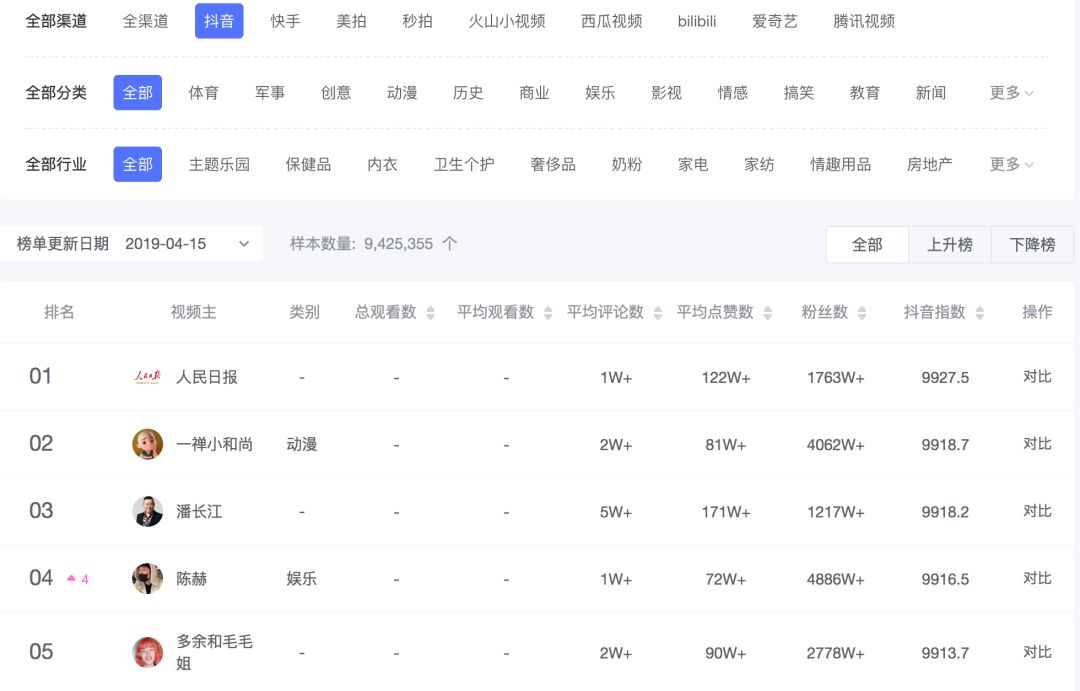
Task: Filter industry by 家电
Action: (x=693, y=165)
